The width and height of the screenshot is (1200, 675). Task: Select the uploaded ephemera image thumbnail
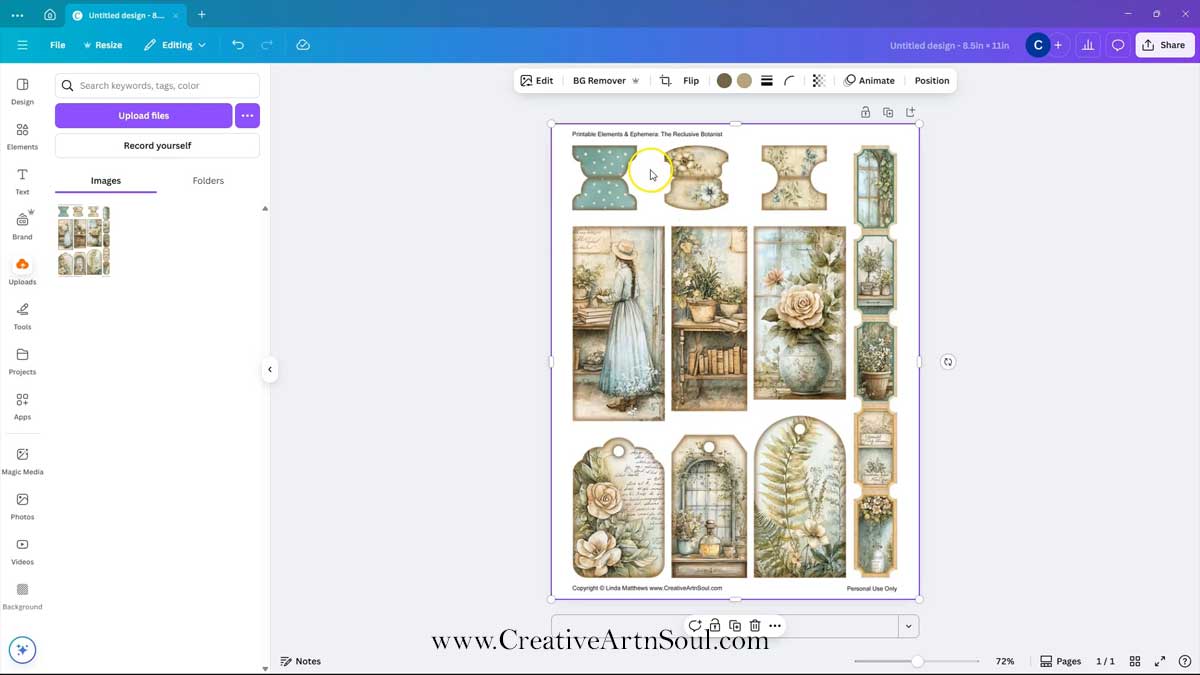[x=84, y=240]
